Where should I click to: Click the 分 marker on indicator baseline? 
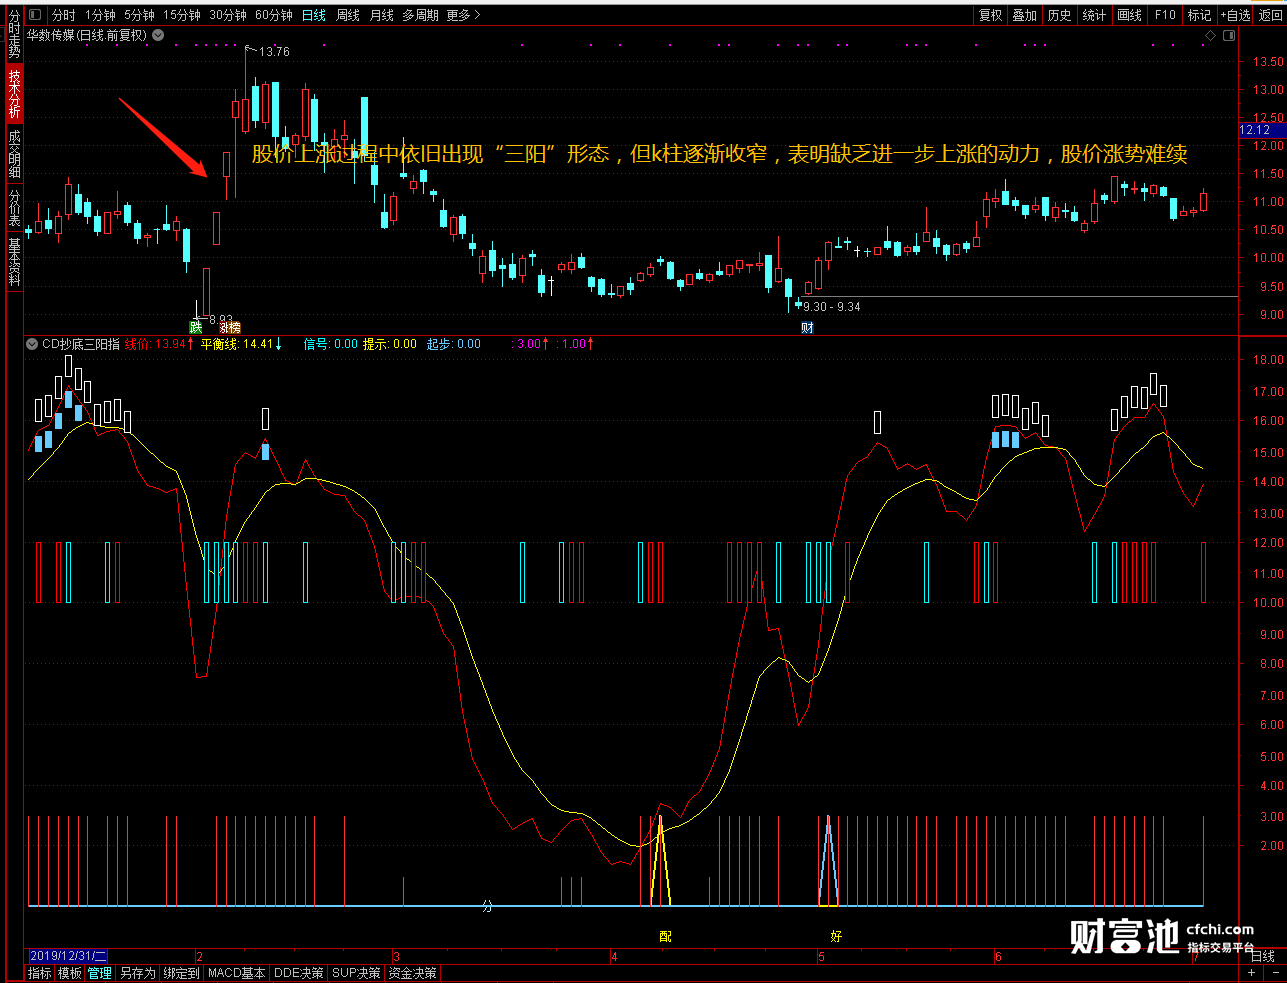487,906
